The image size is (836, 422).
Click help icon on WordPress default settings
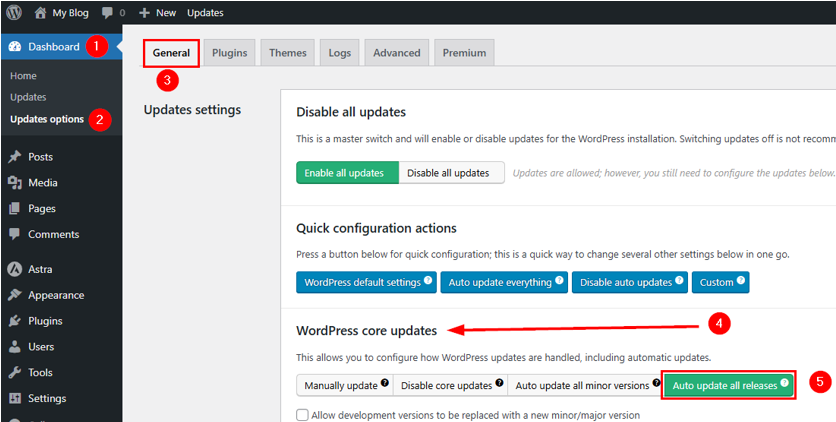pyautogui.click(x=428, y=280)
